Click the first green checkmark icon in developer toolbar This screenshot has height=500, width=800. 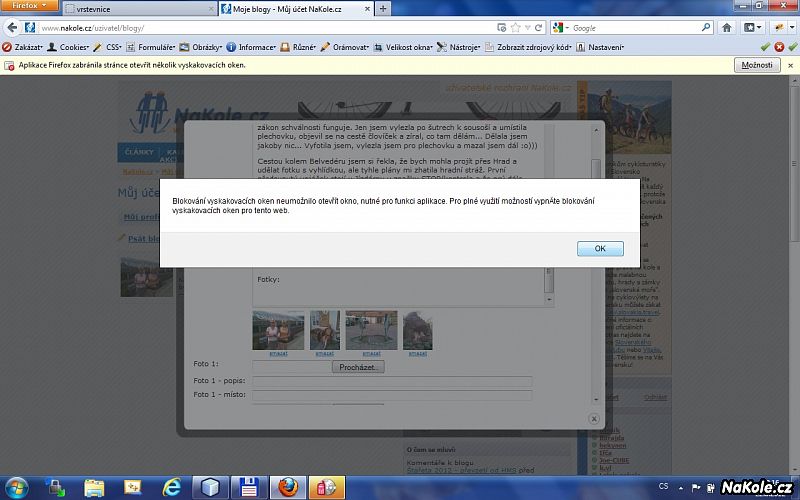[x=765, y=47]
